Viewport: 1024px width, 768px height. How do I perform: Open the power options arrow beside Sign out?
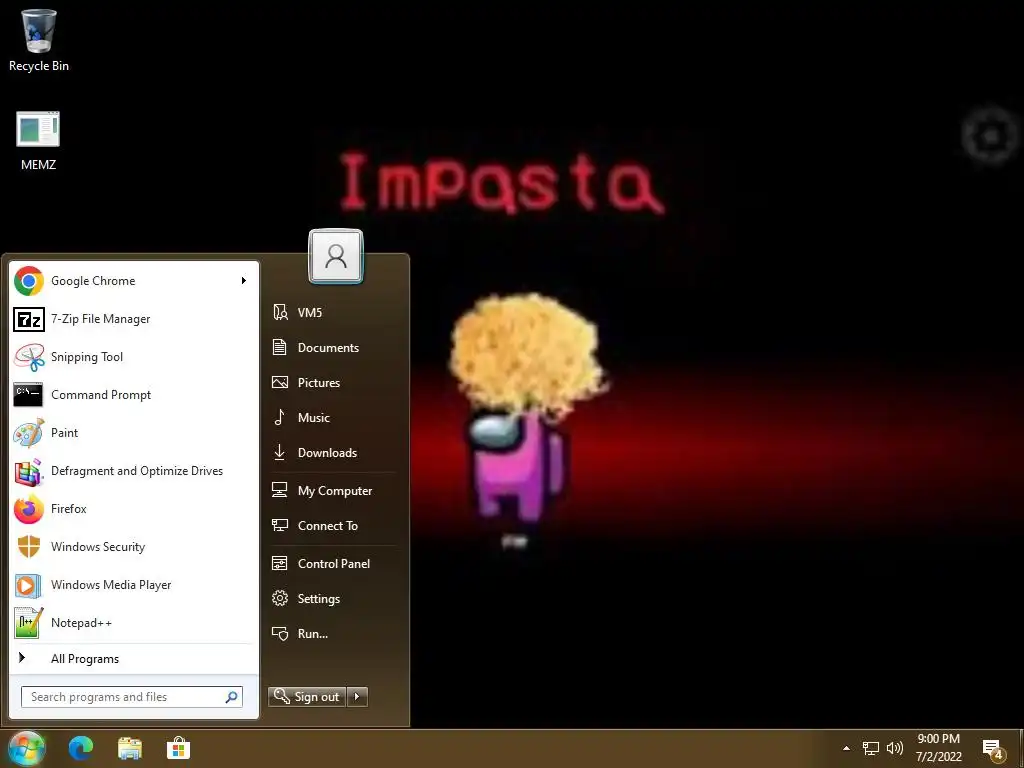coord(357,697)
